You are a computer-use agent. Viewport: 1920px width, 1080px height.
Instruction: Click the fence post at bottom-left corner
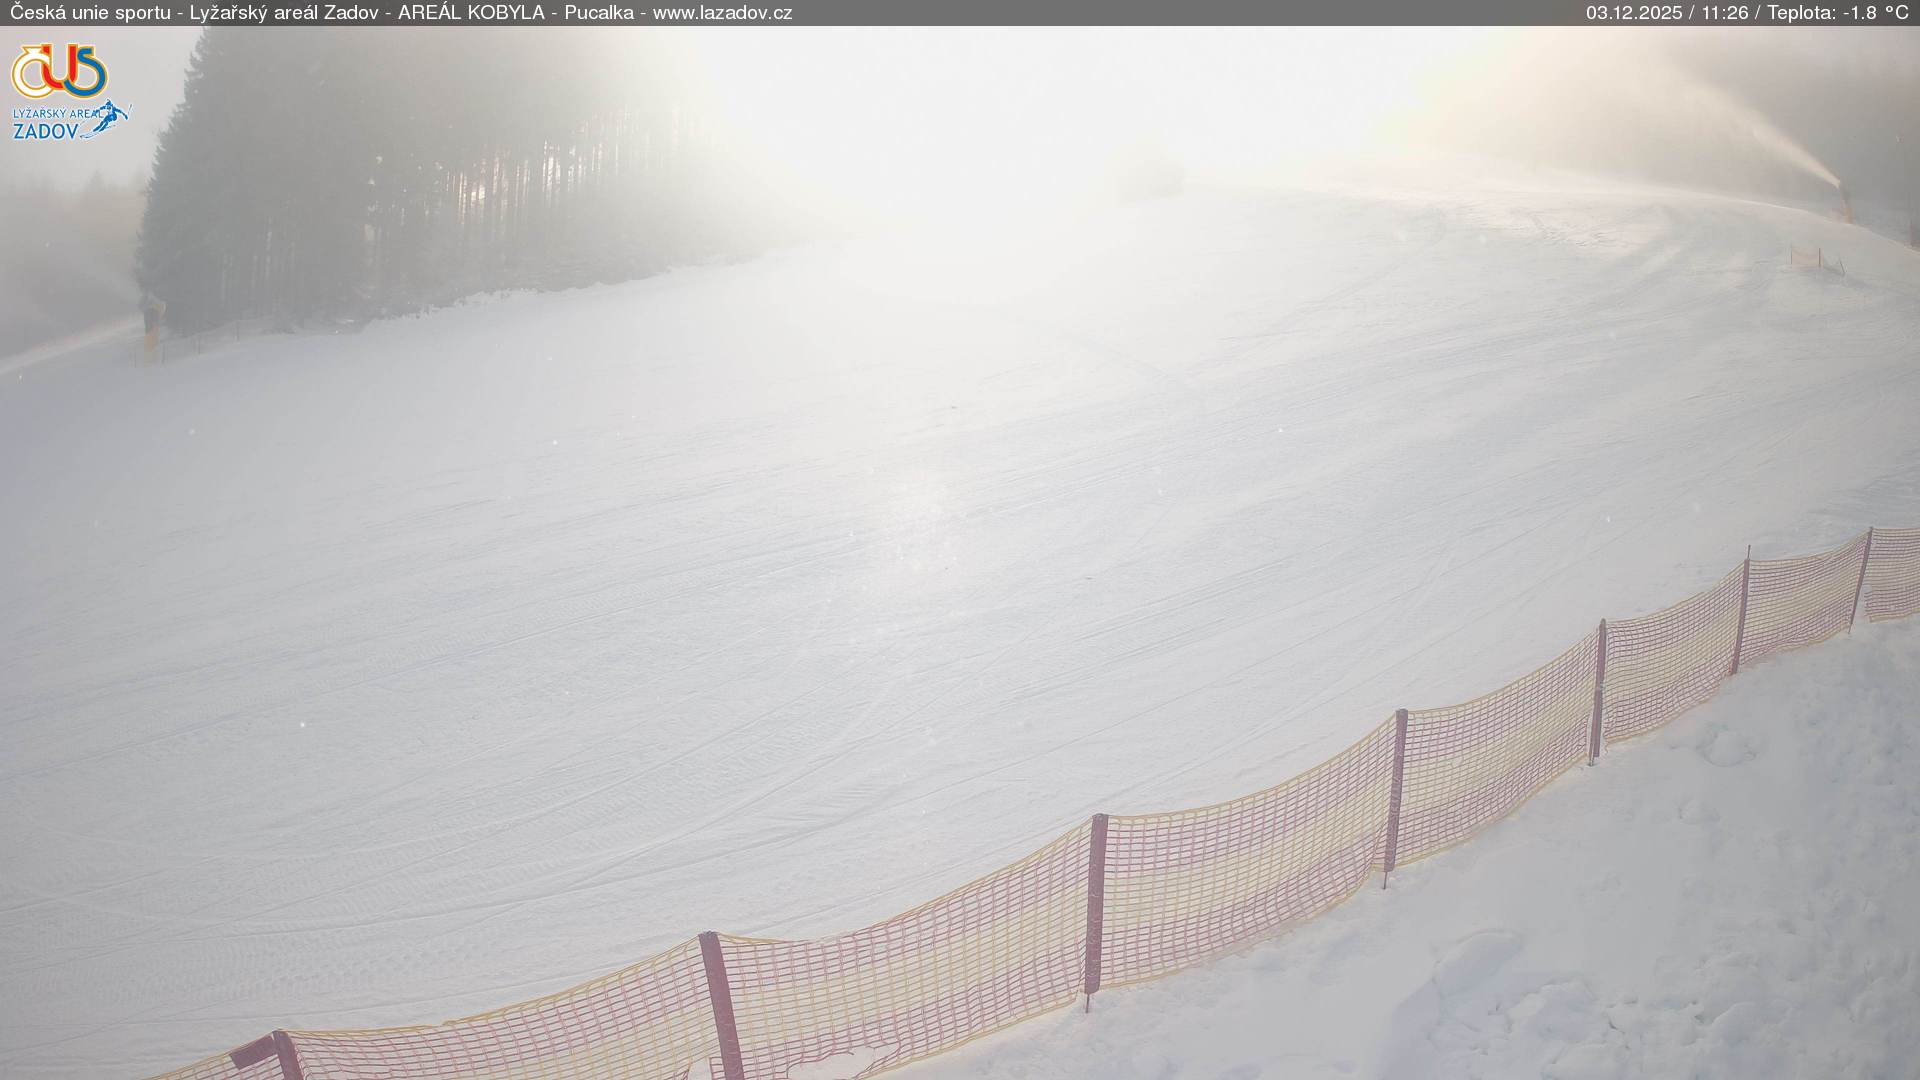point(286,1056)
